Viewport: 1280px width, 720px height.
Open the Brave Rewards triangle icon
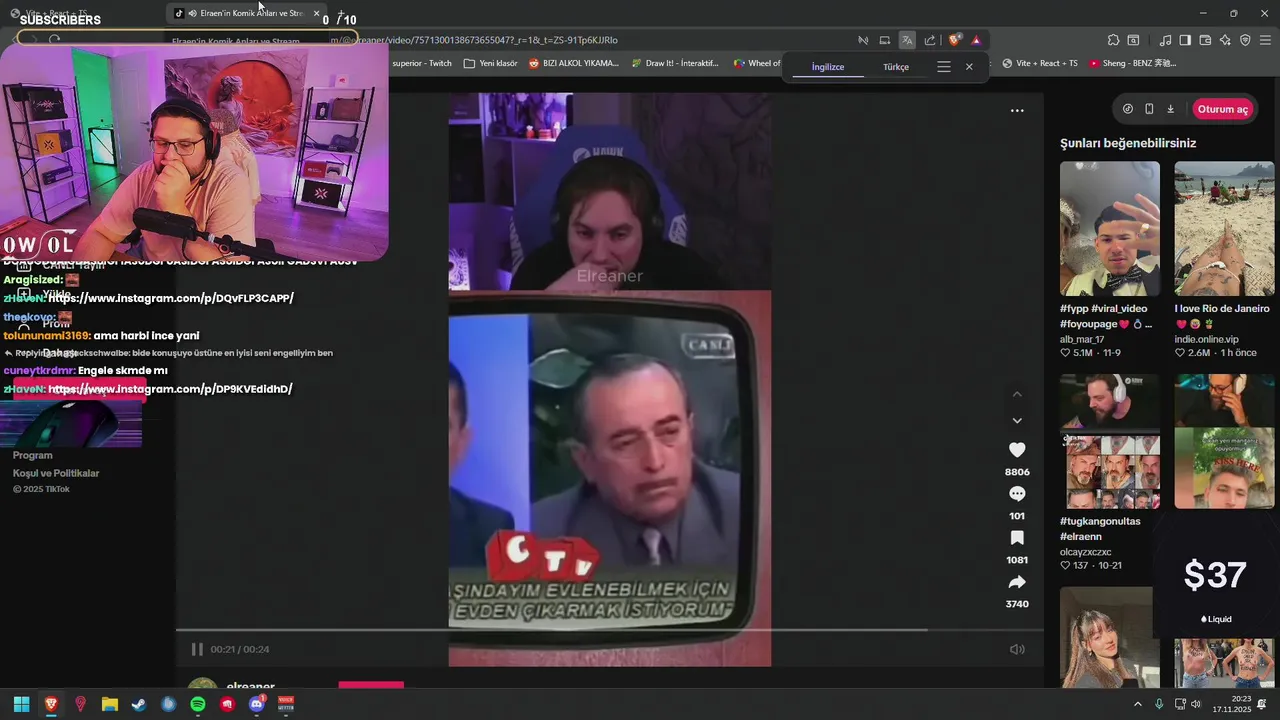[x=976, y=40]
